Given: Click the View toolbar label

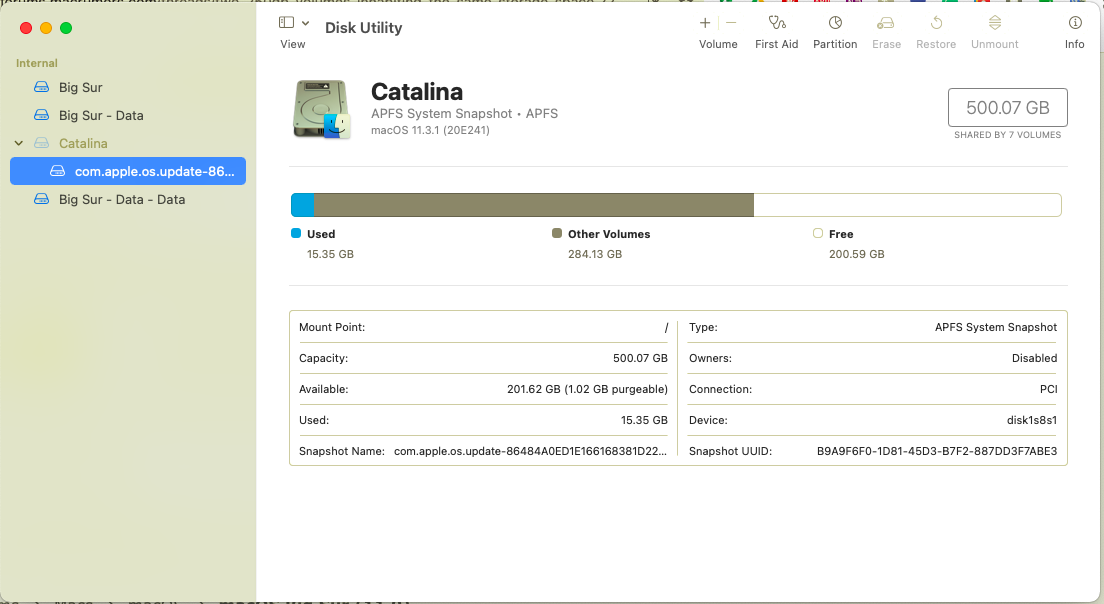Looking at the screenshot, I should point(293,44).
